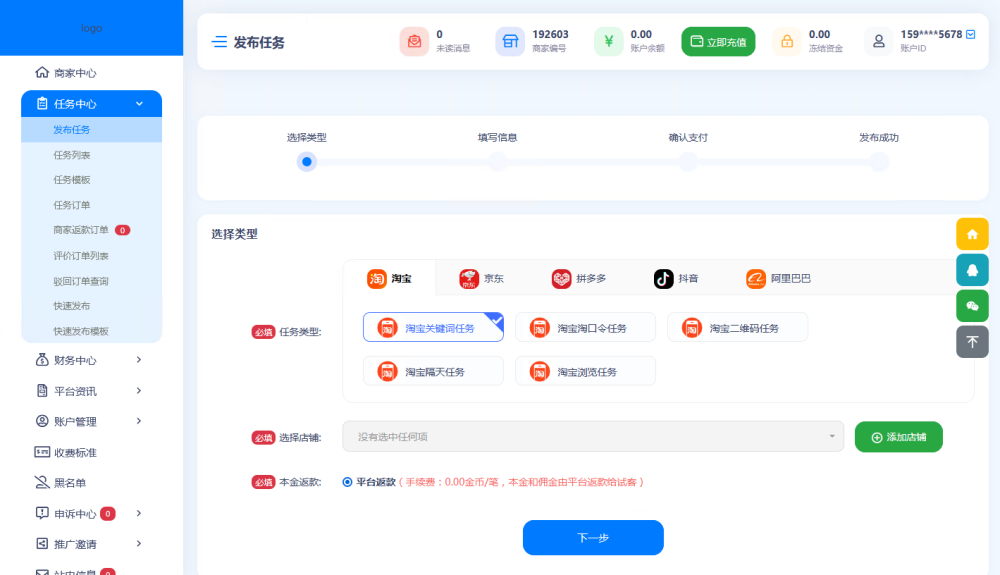Click the floating orange home icon button
The image size is (1000, 575).
click(x=972, y=234)
